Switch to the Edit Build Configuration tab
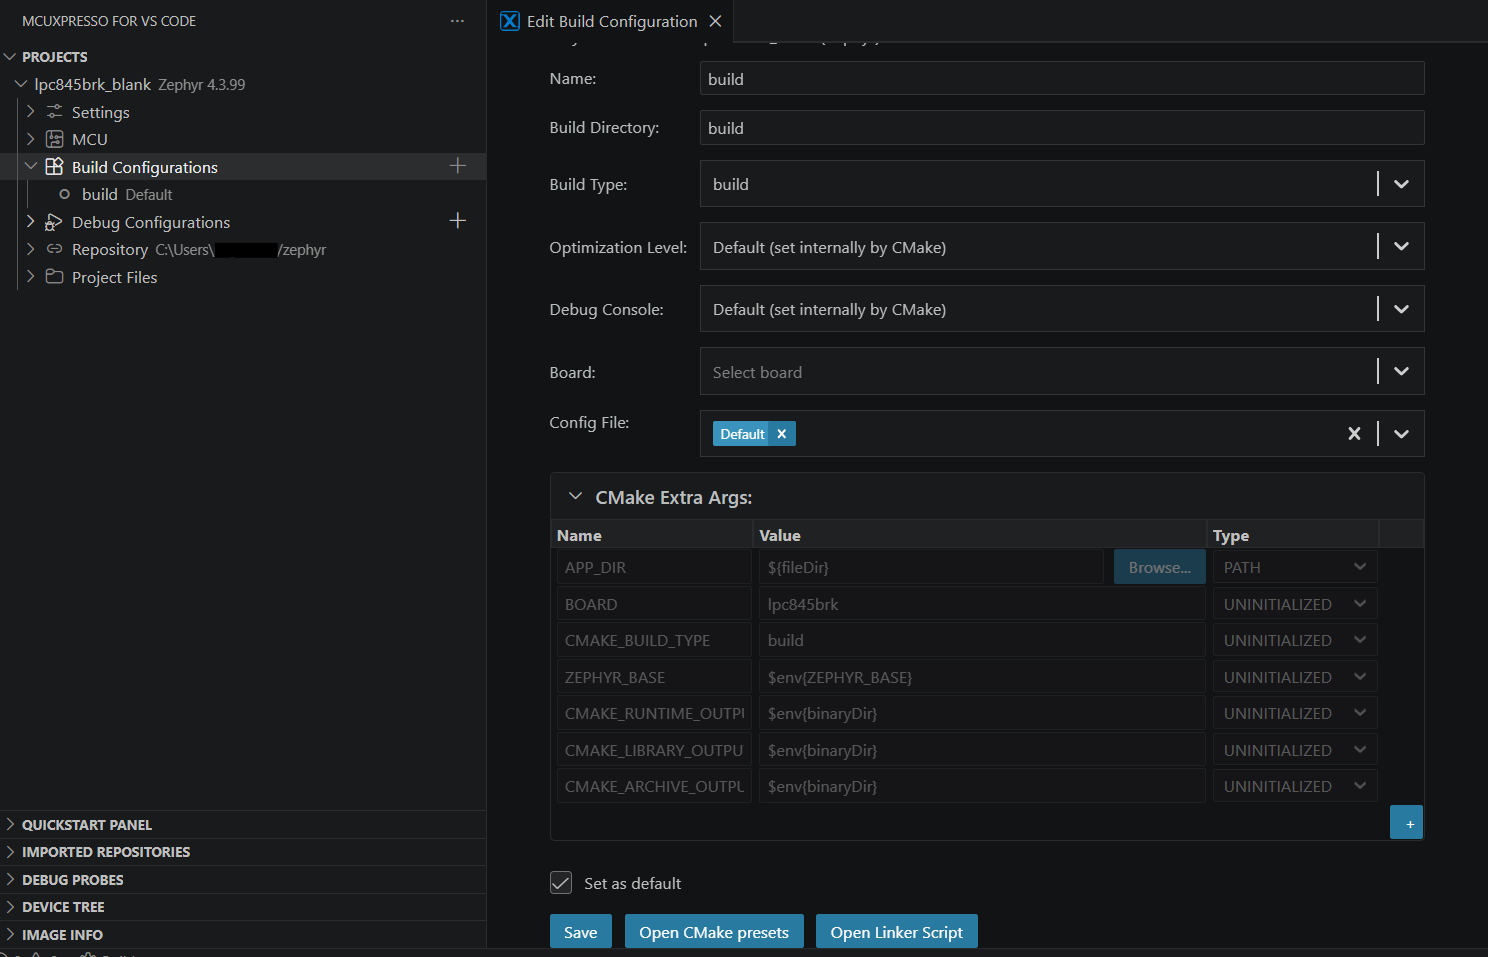The width and height of the screenshot is (1488, 957). click(611, 21)
